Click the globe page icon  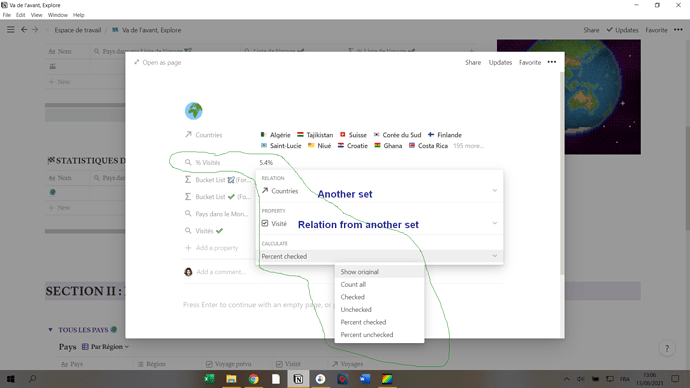(194, 111)
